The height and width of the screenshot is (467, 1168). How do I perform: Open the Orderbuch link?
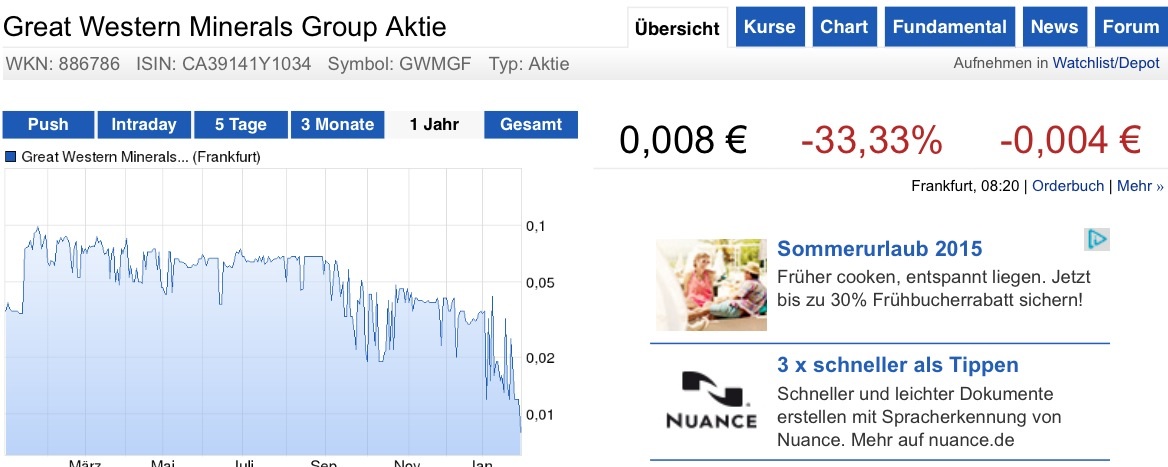click(1068, 186)
